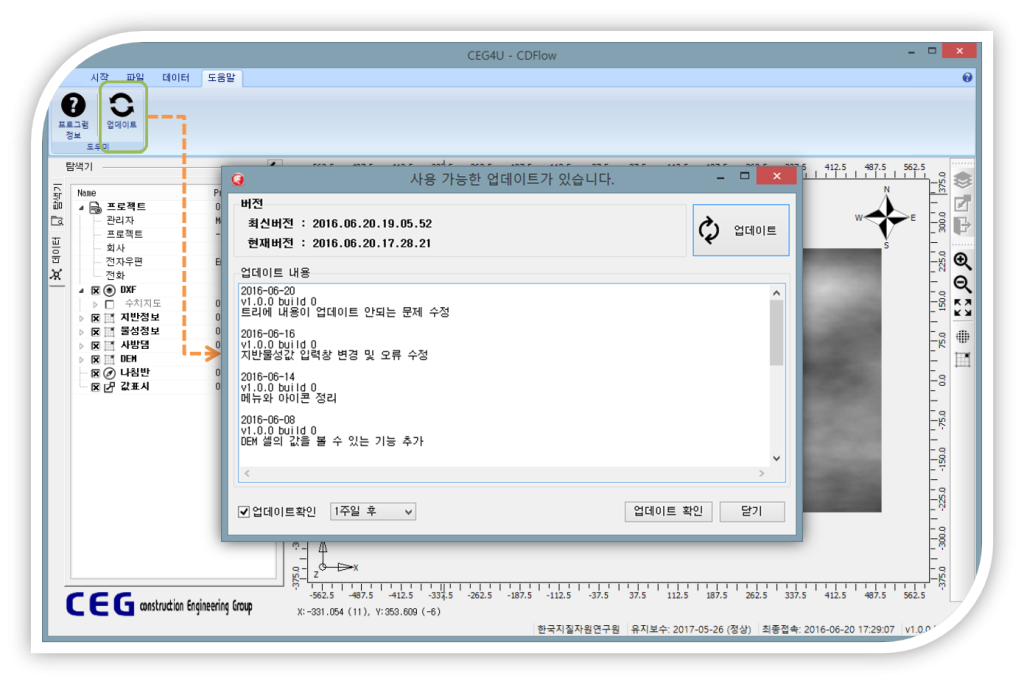Screen dimensions: 1024x684
Task: Click the export arrow box icon
Action: coord(963,203)
